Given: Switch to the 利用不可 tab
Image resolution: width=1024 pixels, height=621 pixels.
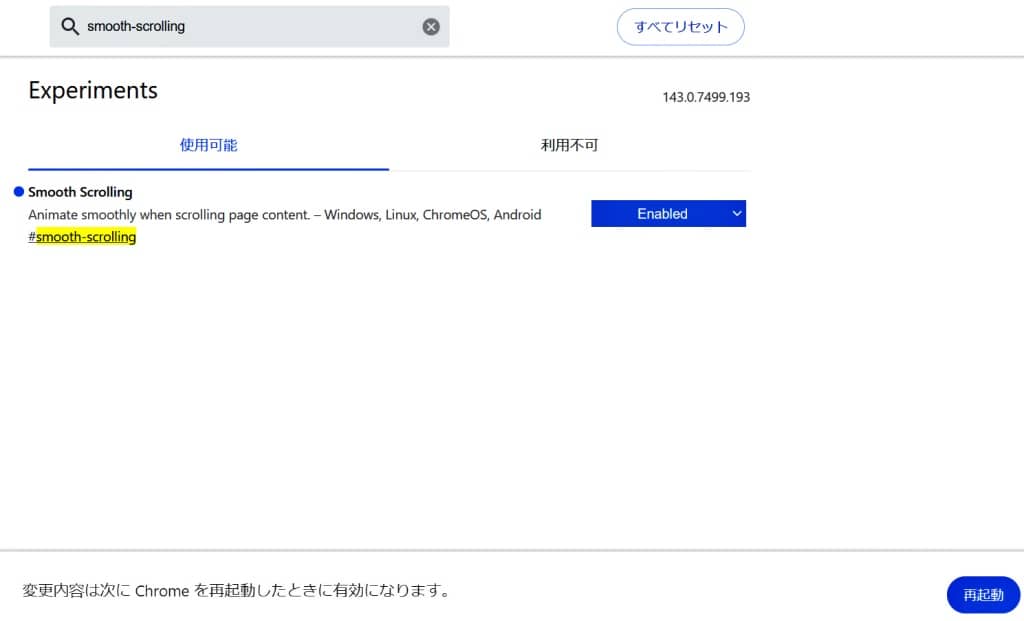Looking at the screenshot, I should point(569,145).
